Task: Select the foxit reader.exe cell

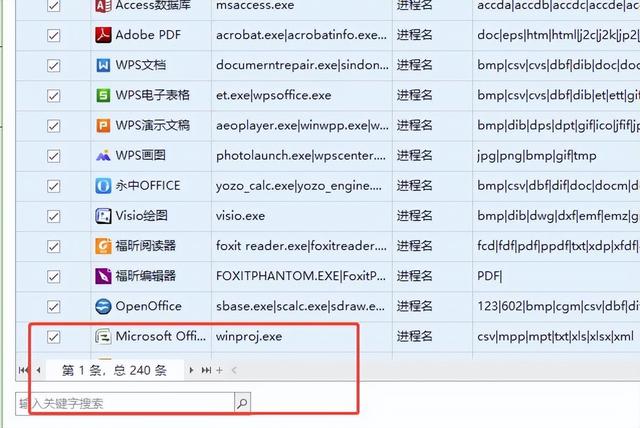Action: (x=302, y=246)
